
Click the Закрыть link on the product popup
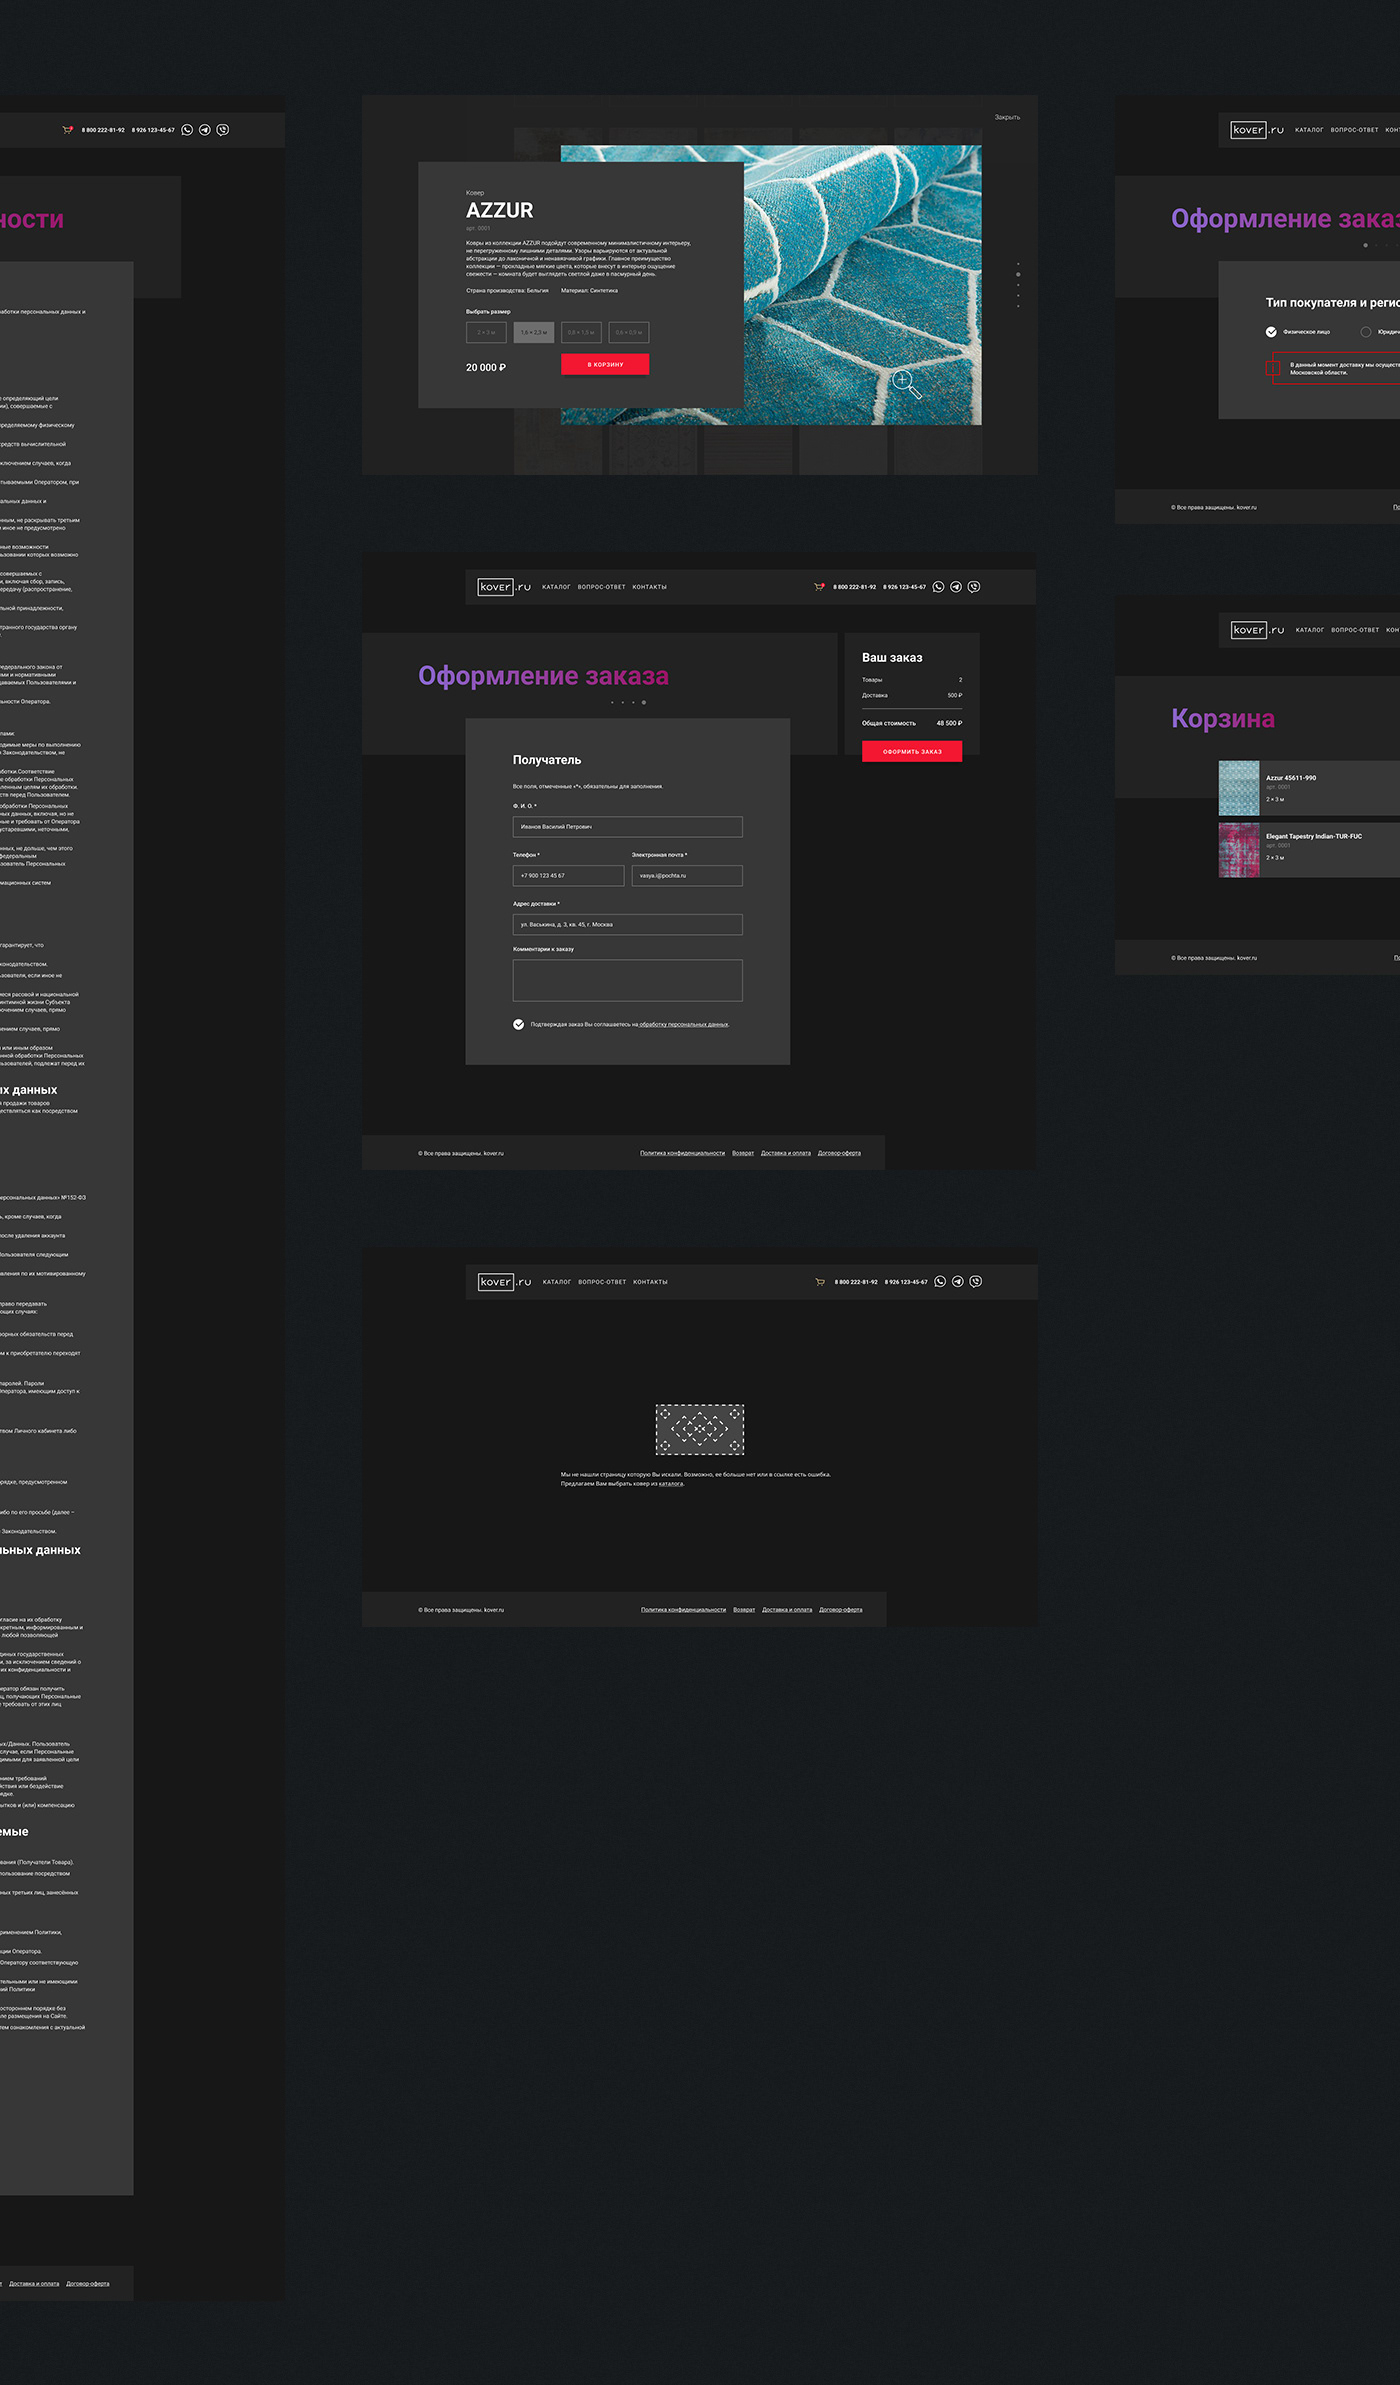[x=1007, y=118]
